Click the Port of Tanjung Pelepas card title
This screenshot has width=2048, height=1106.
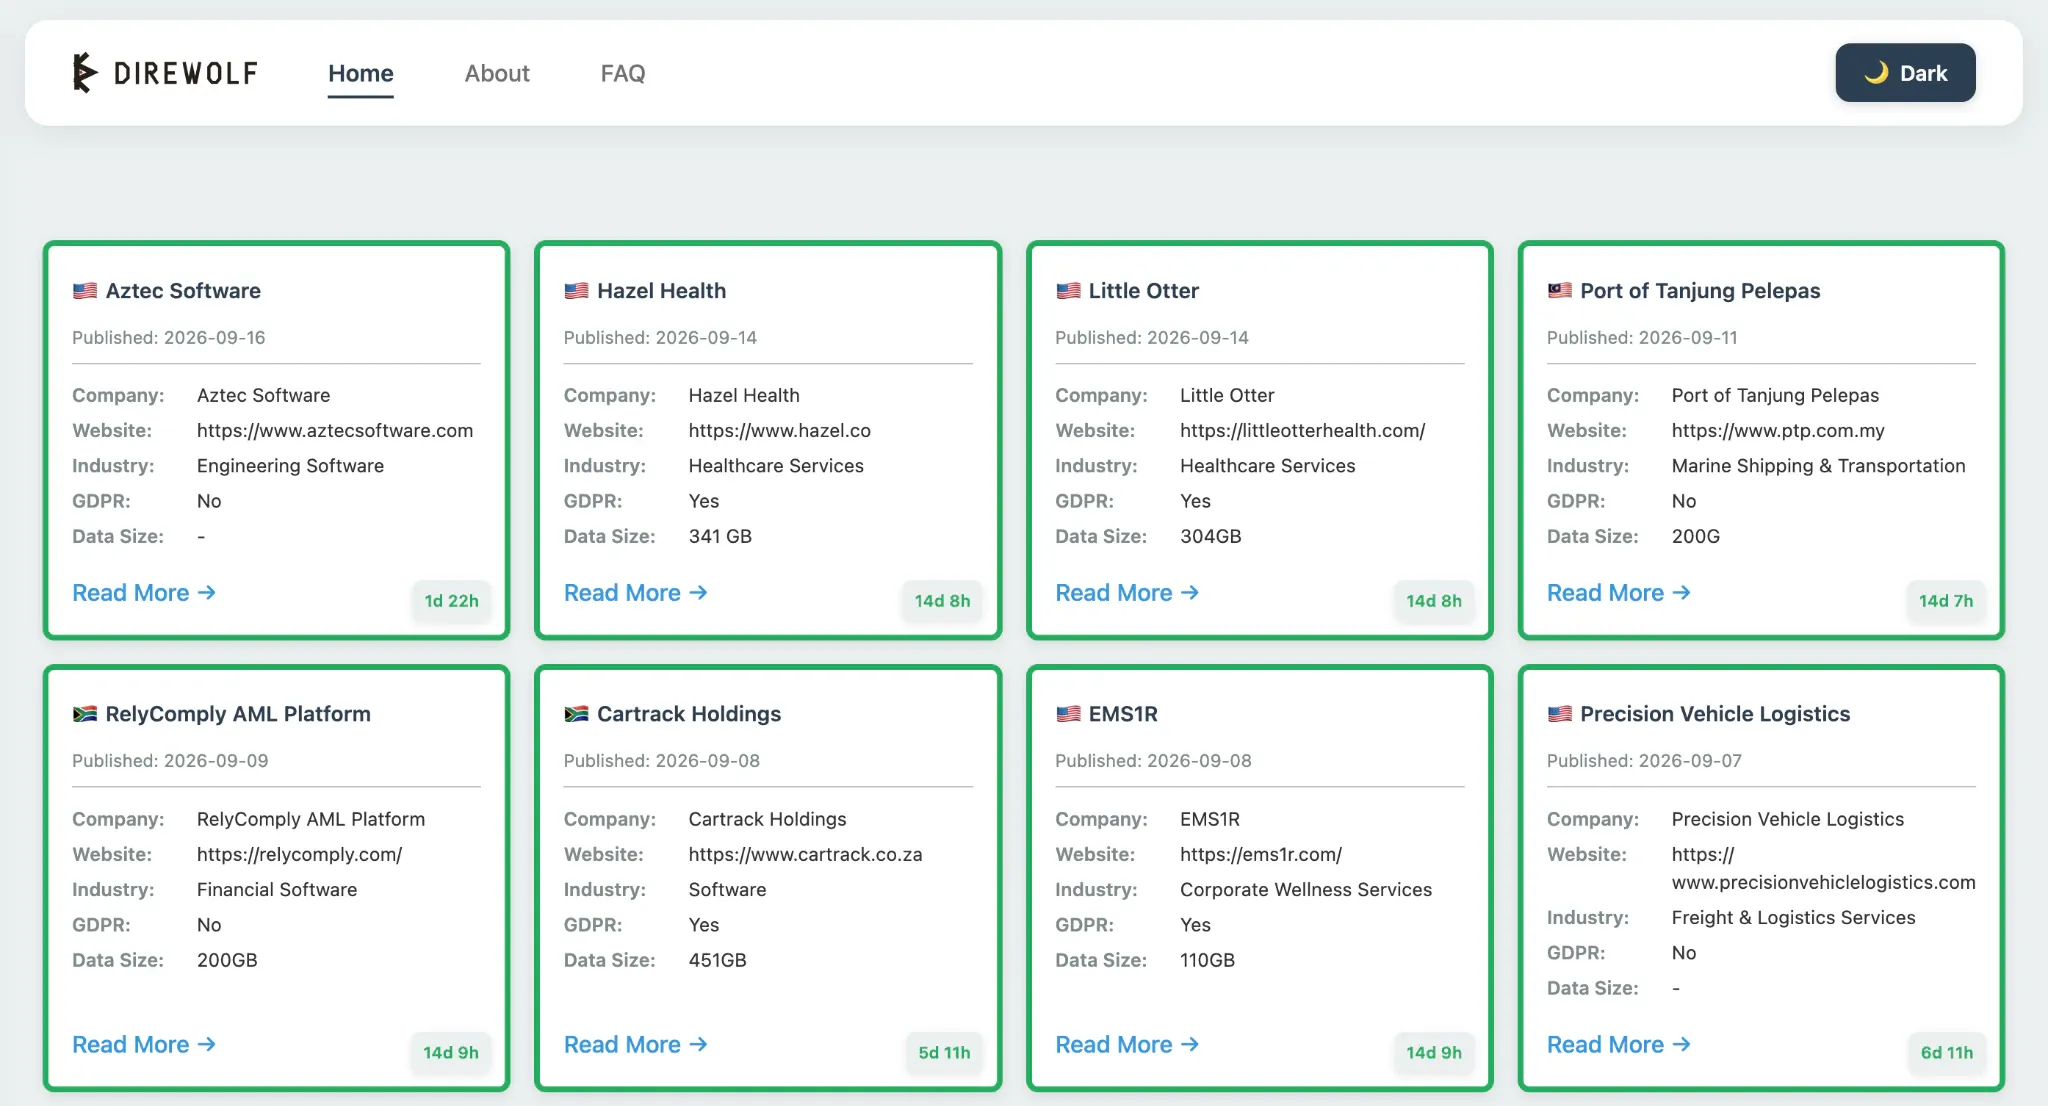[1700, 291]
